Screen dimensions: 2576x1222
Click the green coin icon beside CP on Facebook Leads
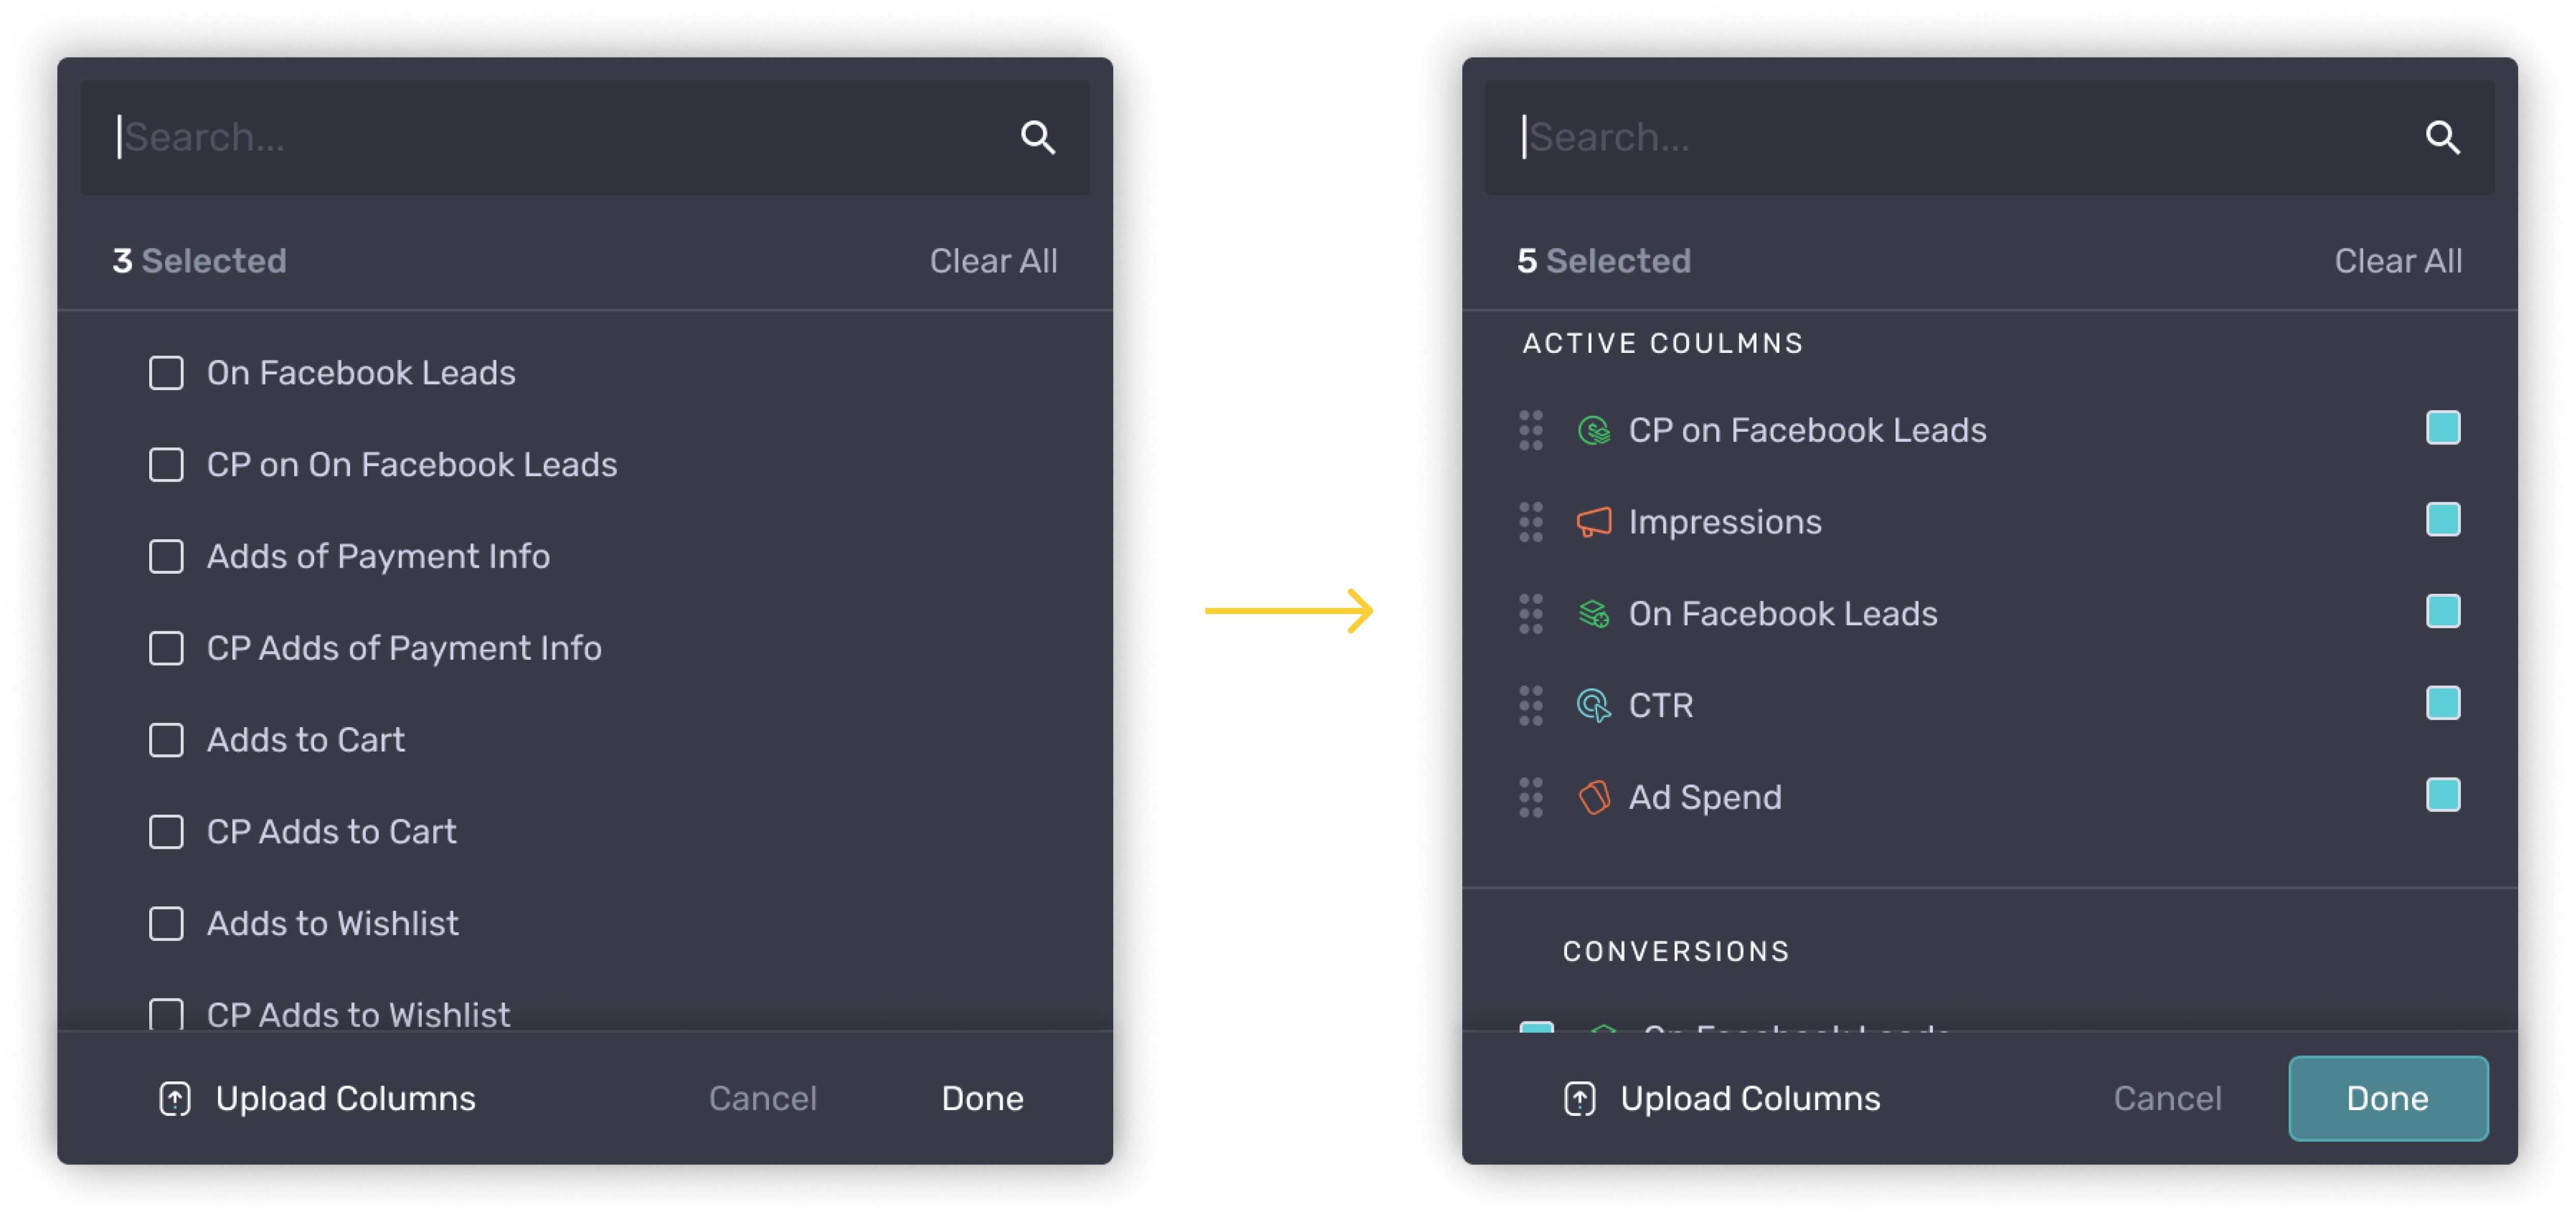[1593, 431]
